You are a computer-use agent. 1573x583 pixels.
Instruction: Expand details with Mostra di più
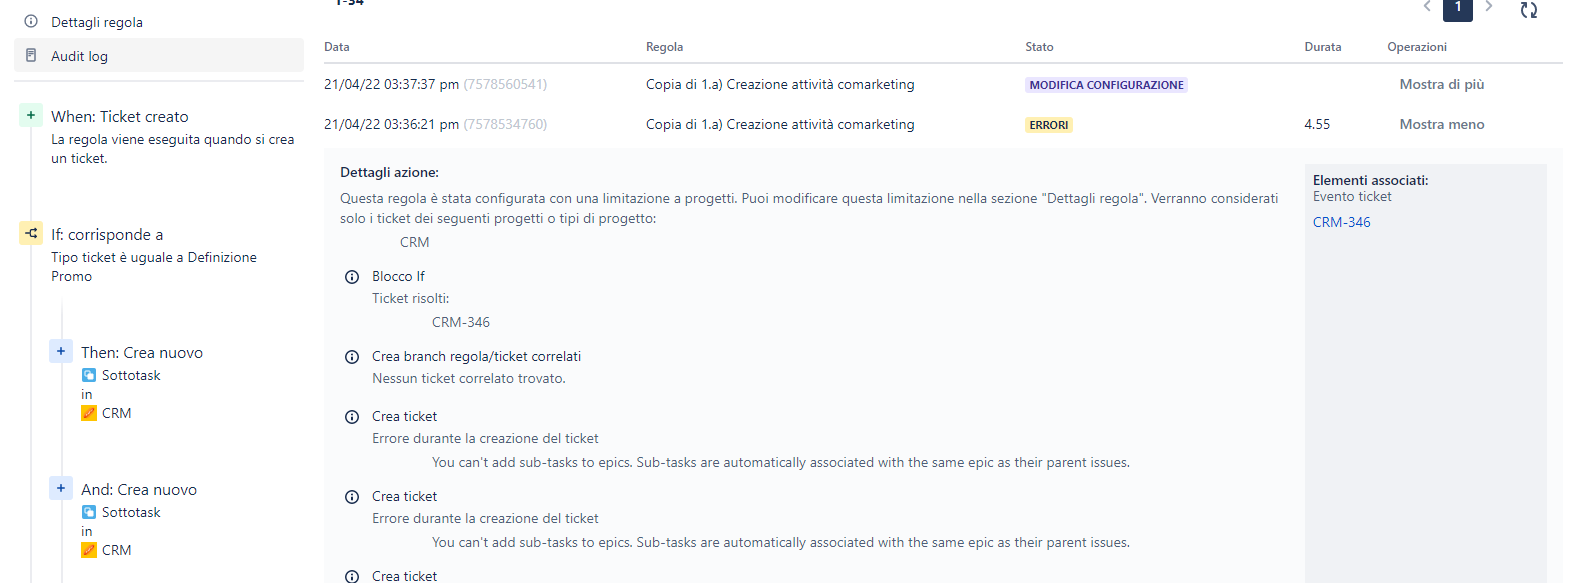(1441, 84)
